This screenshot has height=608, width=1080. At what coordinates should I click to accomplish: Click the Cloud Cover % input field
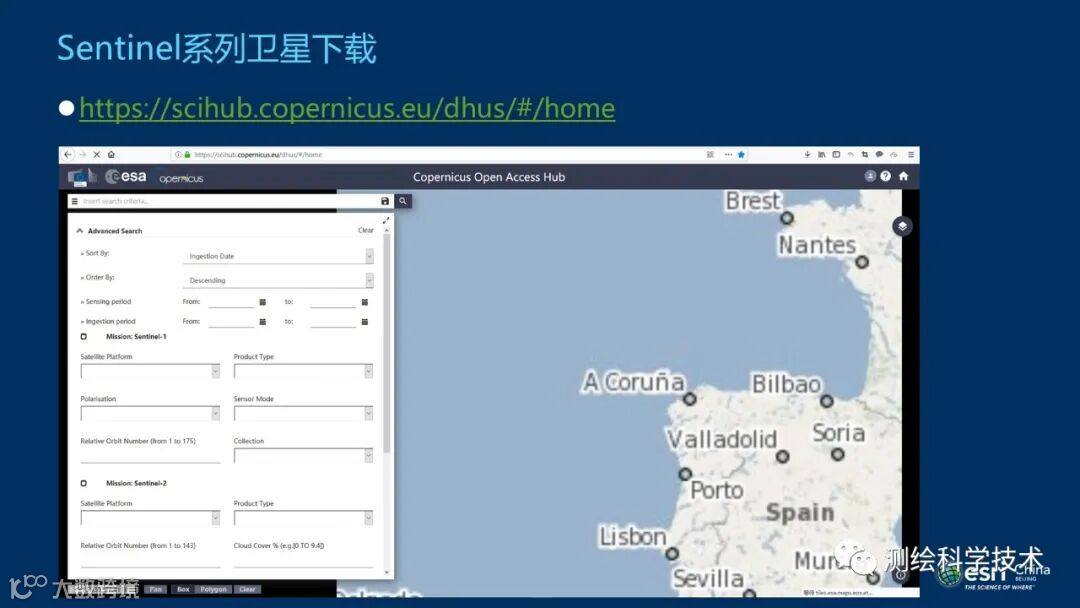tap(303, 559)
